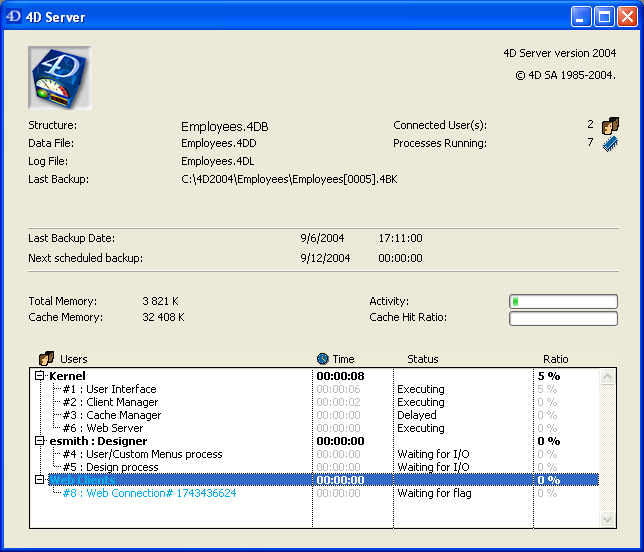644x552 pixels.
Task: Collapse the Kernel tree node
Action: (x=40, y=376)
